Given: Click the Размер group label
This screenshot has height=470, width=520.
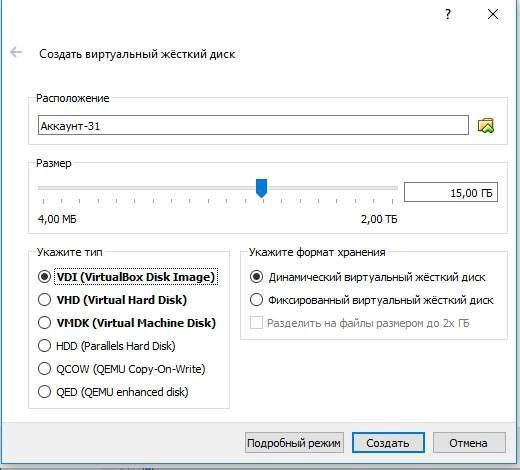Looking at the screenshot, I should point(54,163).
